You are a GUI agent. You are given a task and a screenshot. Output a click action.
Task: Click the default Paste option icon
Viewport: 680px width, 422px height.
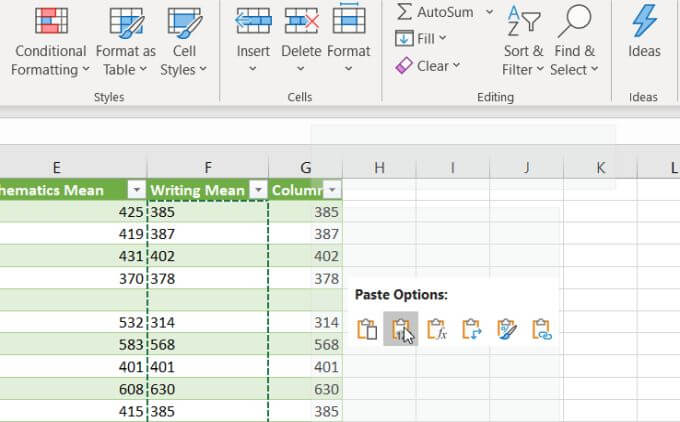(x=366, y=329)
